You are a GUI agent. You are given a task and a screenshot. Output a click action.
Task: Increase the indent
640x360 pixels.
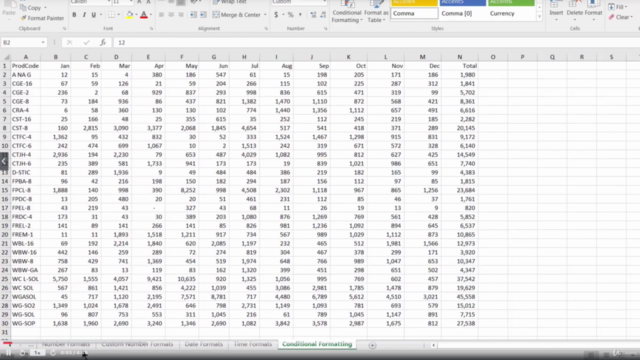pyautogui.click(x=203, y=15)
